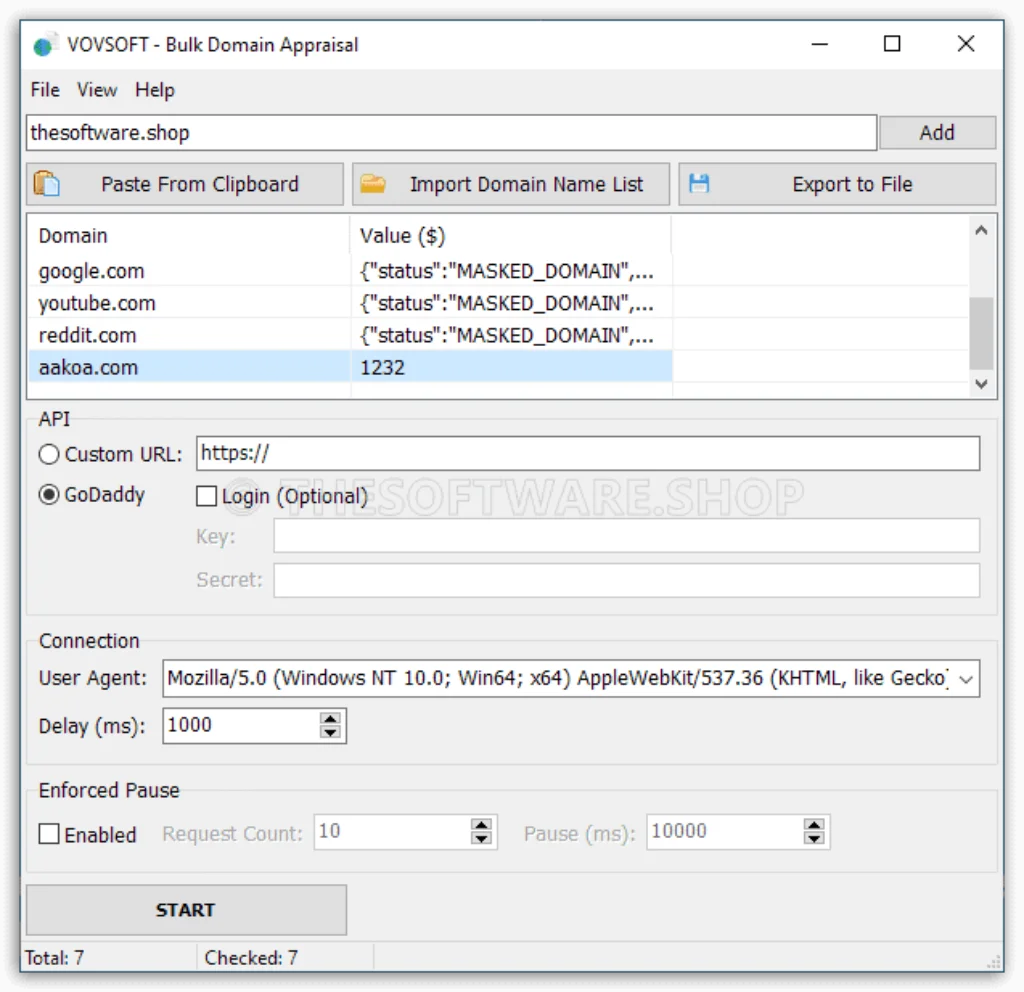Screen dimensions: 1024x992
Task: Click domain list scrollbar down arrow
Action: point(981,384)
